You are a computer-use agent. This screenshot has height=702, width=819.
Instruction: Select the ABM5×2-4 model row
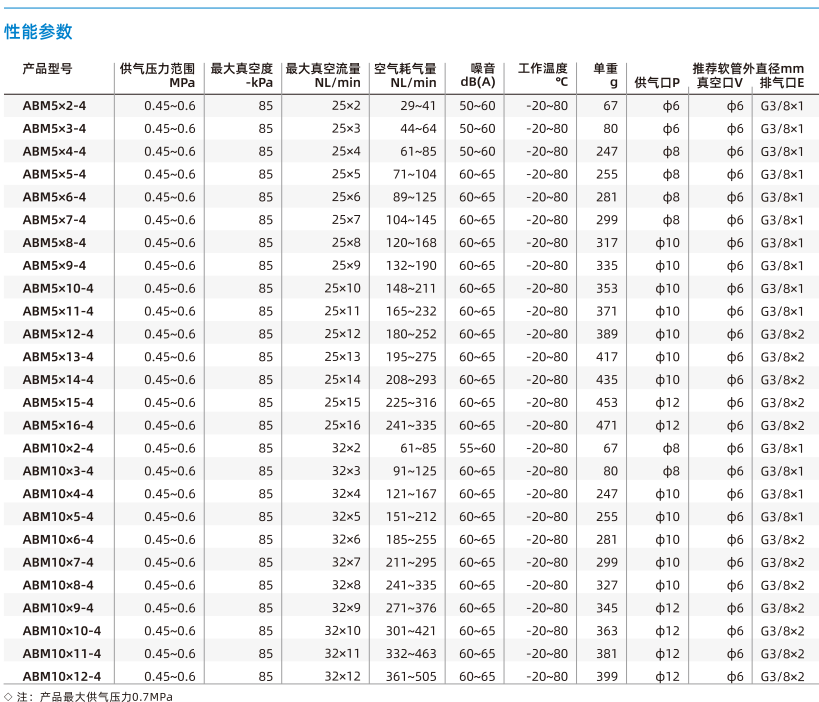(412, 106)
